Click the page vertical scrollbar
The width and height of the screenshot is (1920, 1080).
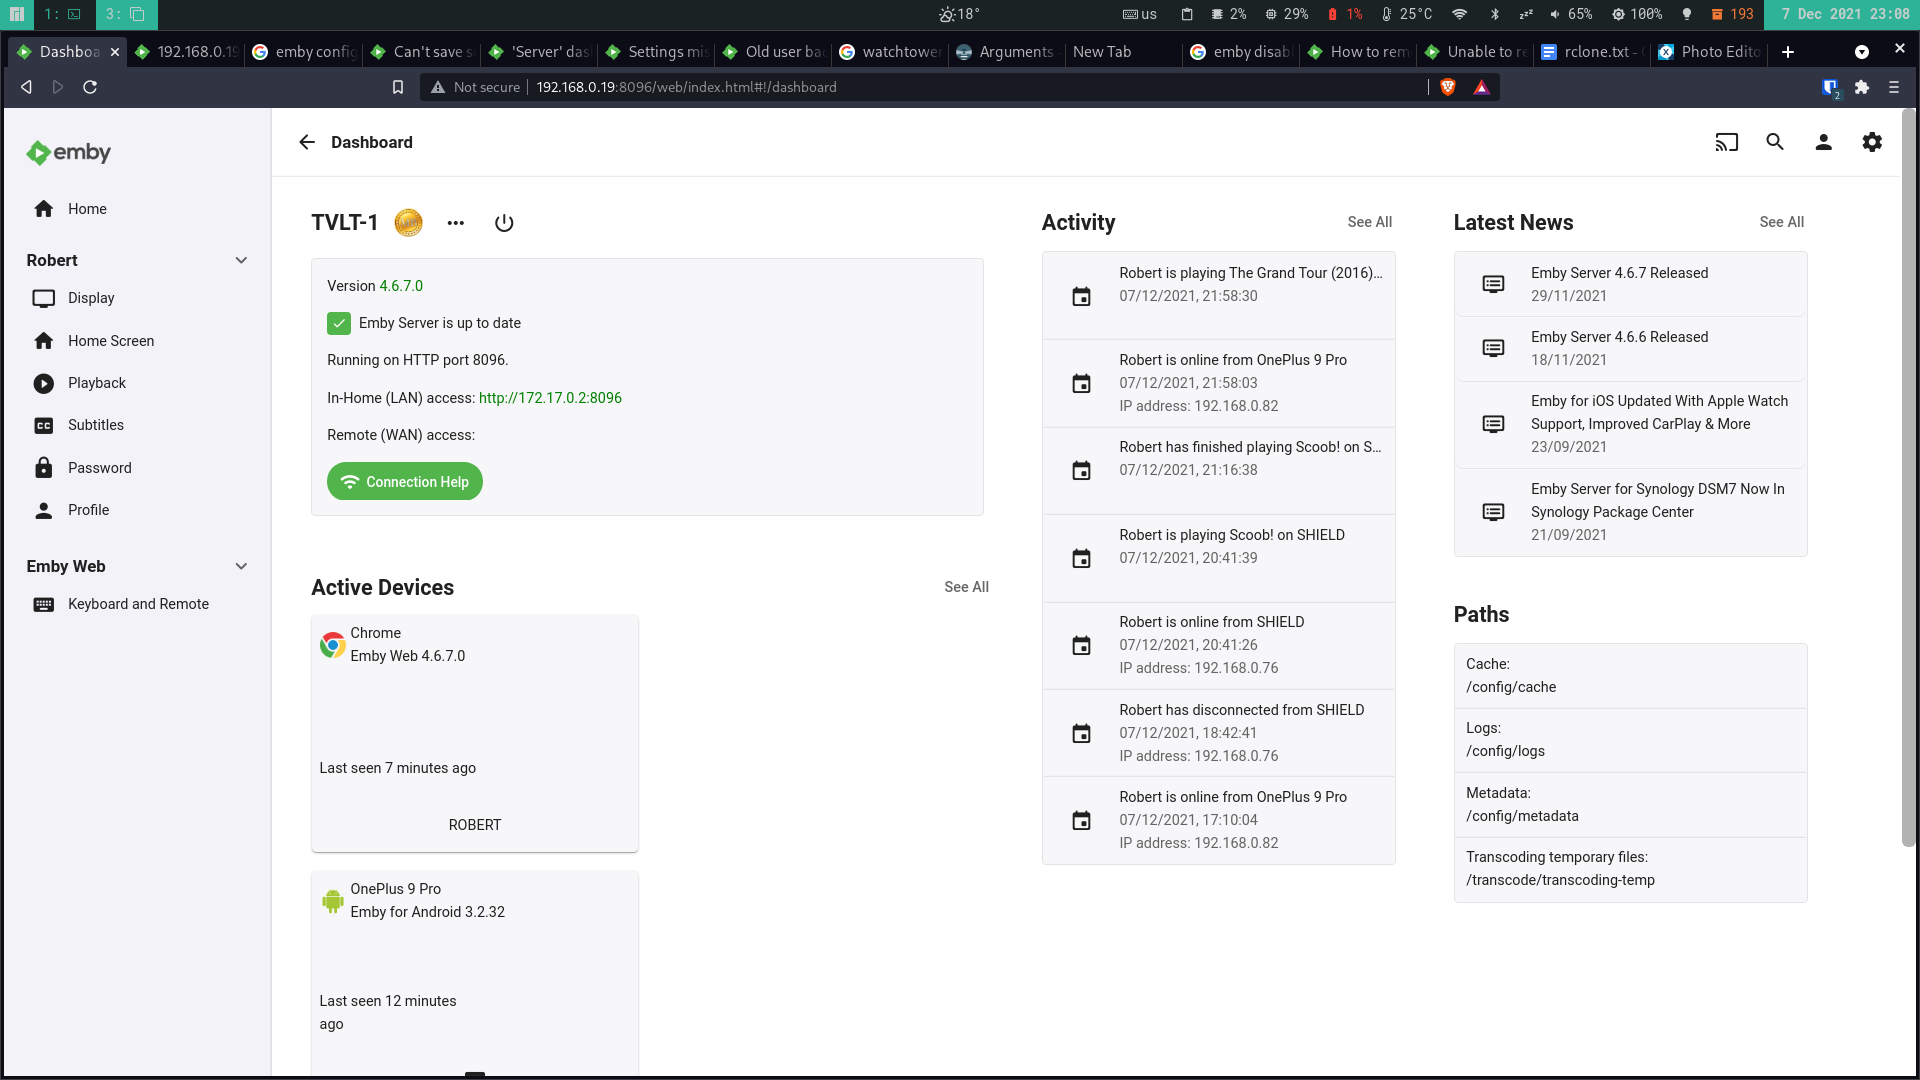[1908, 480]
